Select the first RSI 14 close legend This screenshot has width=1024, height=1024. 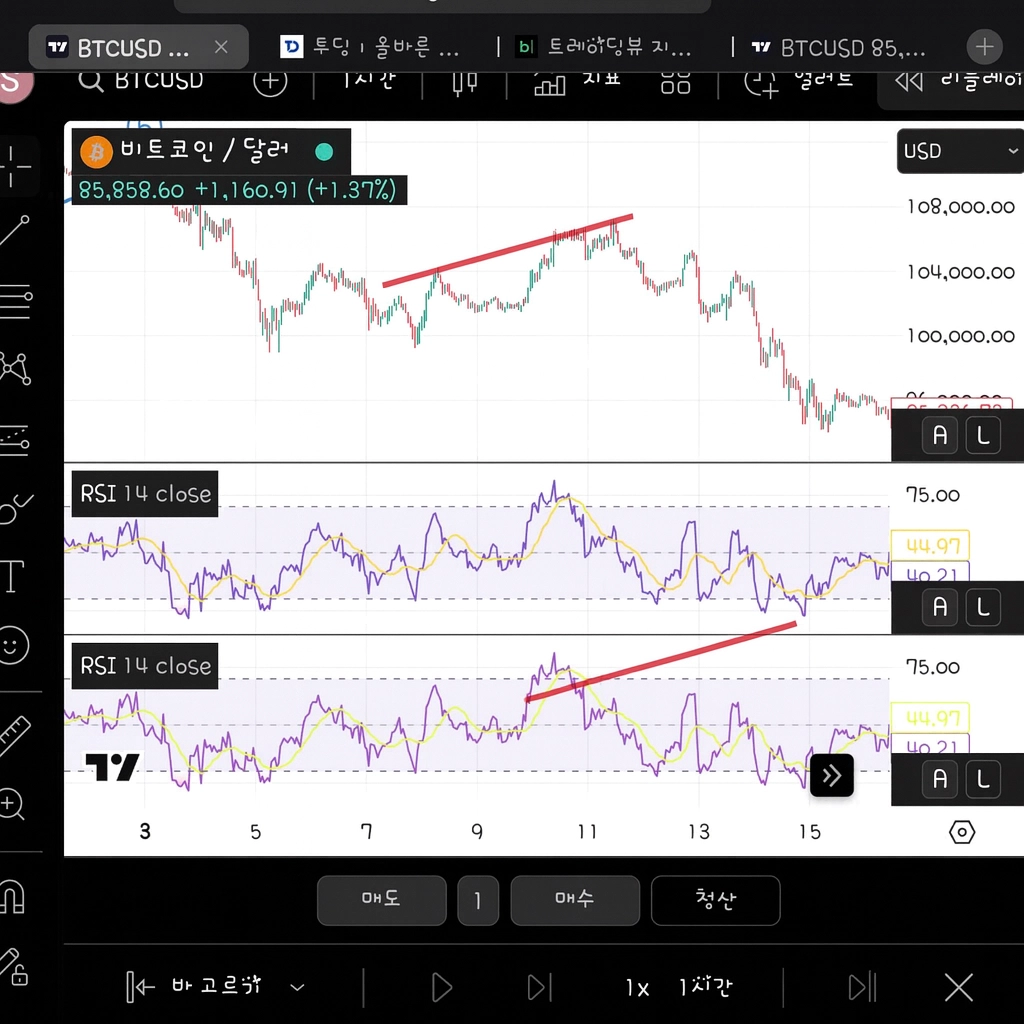(145, 494)
